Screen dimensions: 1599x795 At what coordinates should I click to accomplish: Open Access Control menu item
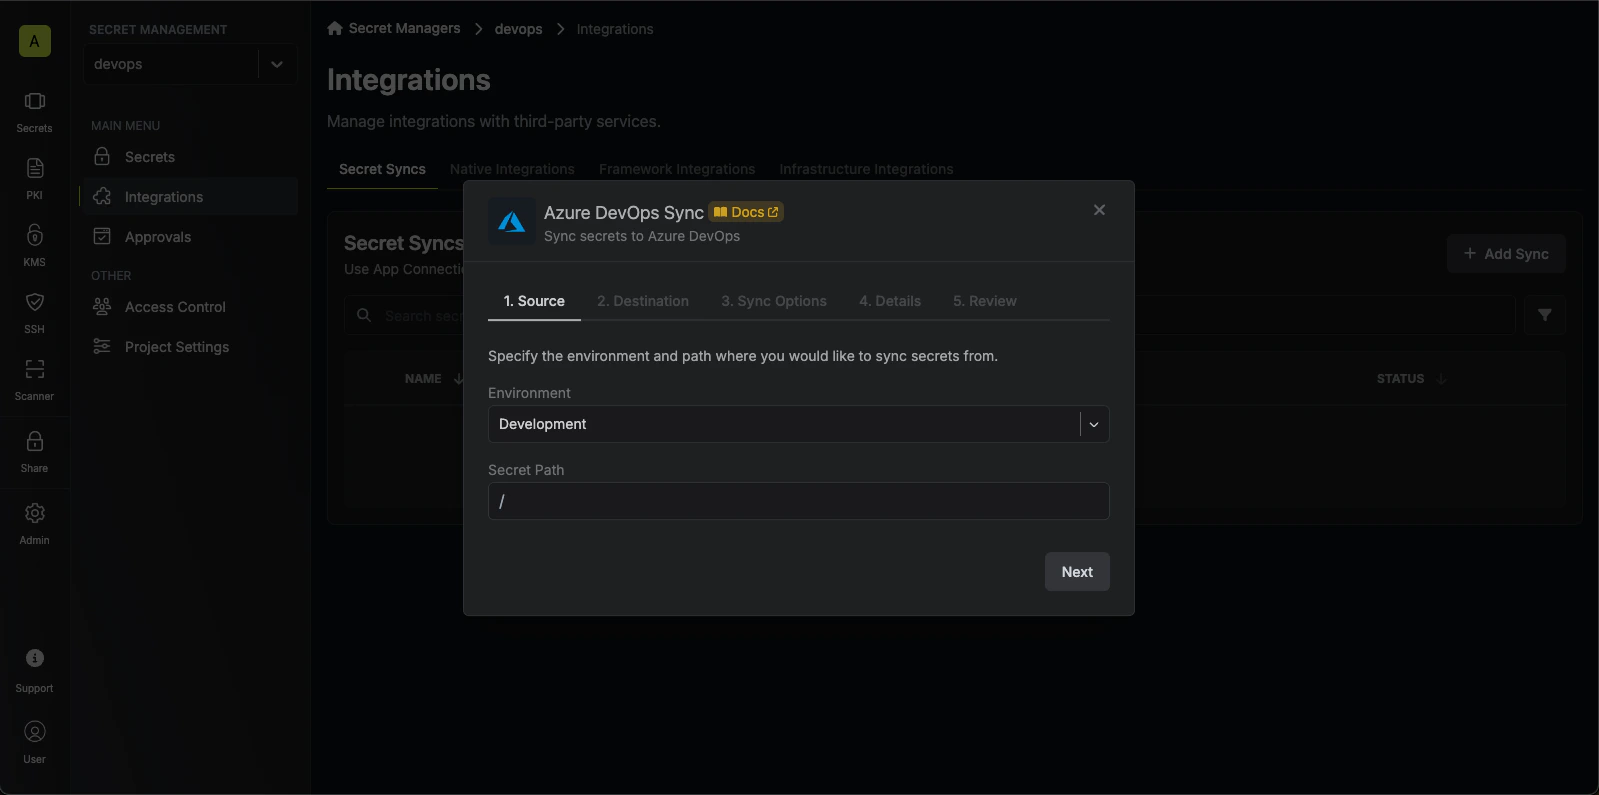coord(190,307)
